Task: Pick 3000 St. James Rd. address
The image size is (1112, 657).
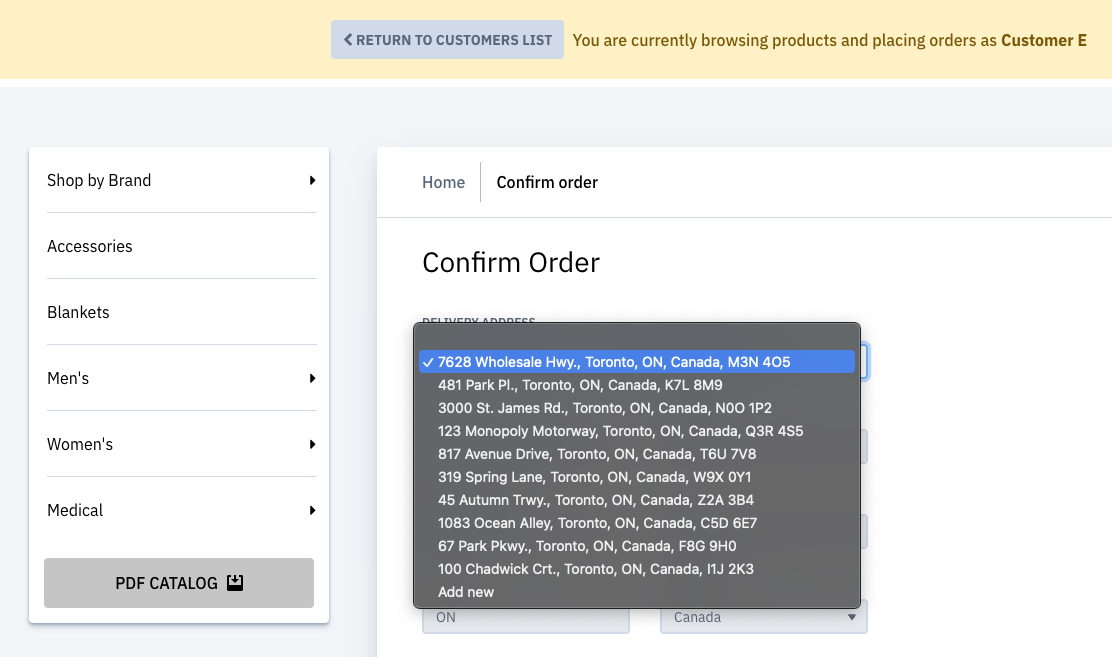Action: click(x=604, y=408)
